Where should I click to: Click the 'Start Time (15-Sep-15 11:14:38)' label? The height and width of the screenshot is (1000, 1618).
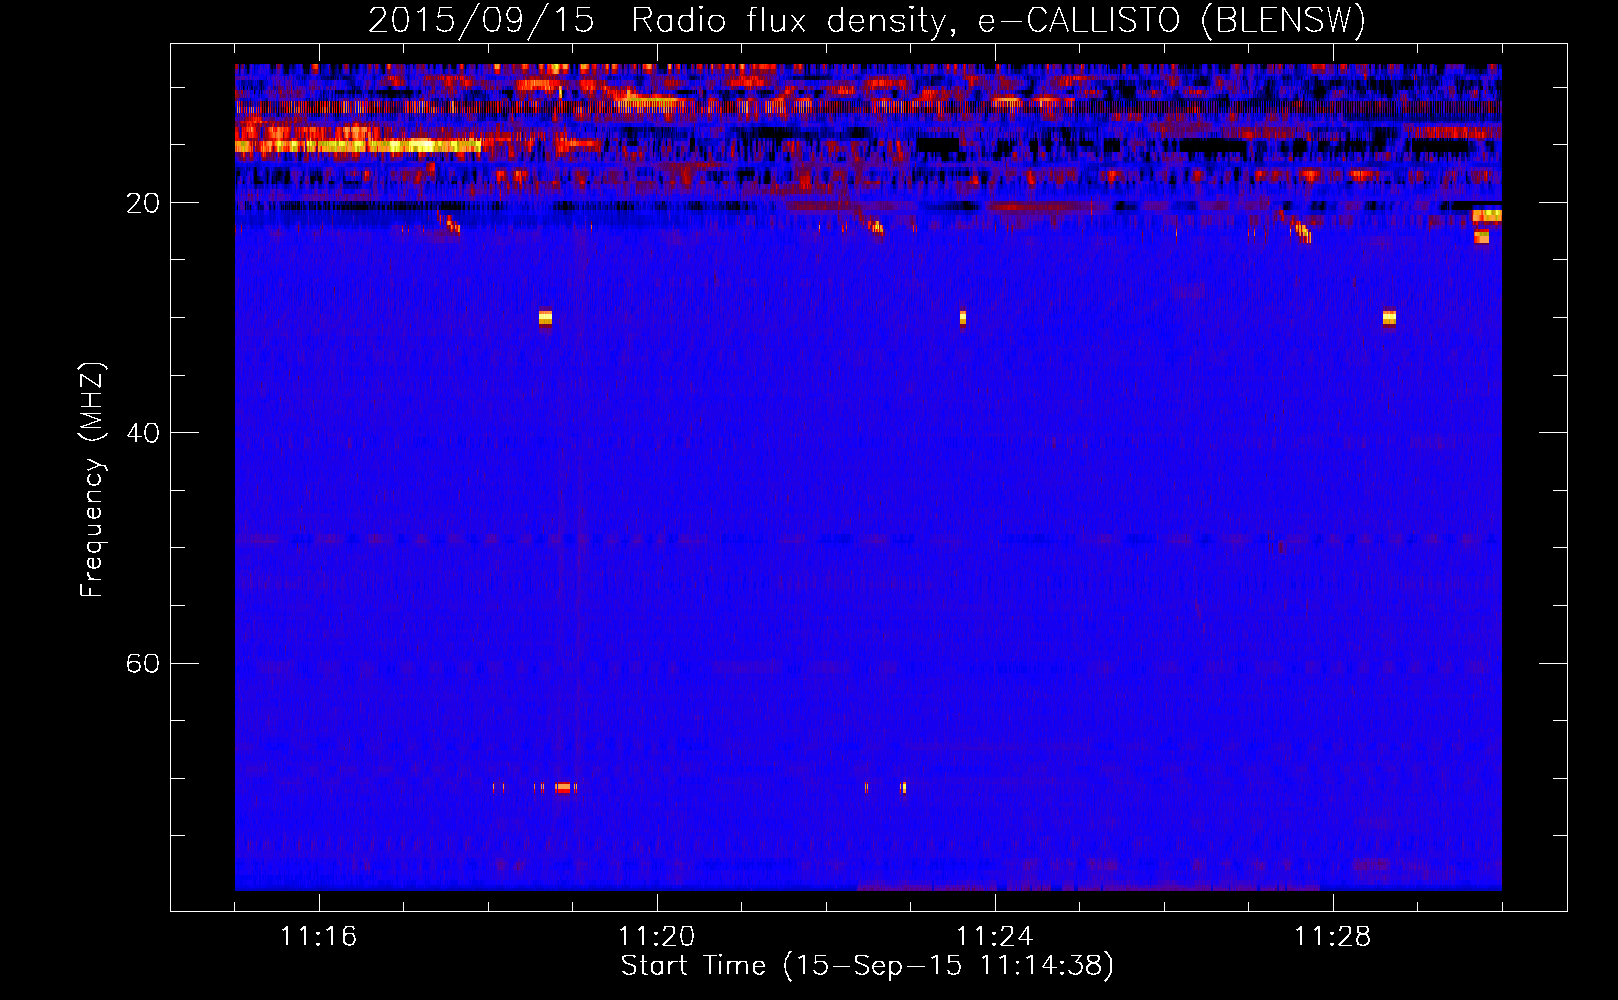(867, 965)
